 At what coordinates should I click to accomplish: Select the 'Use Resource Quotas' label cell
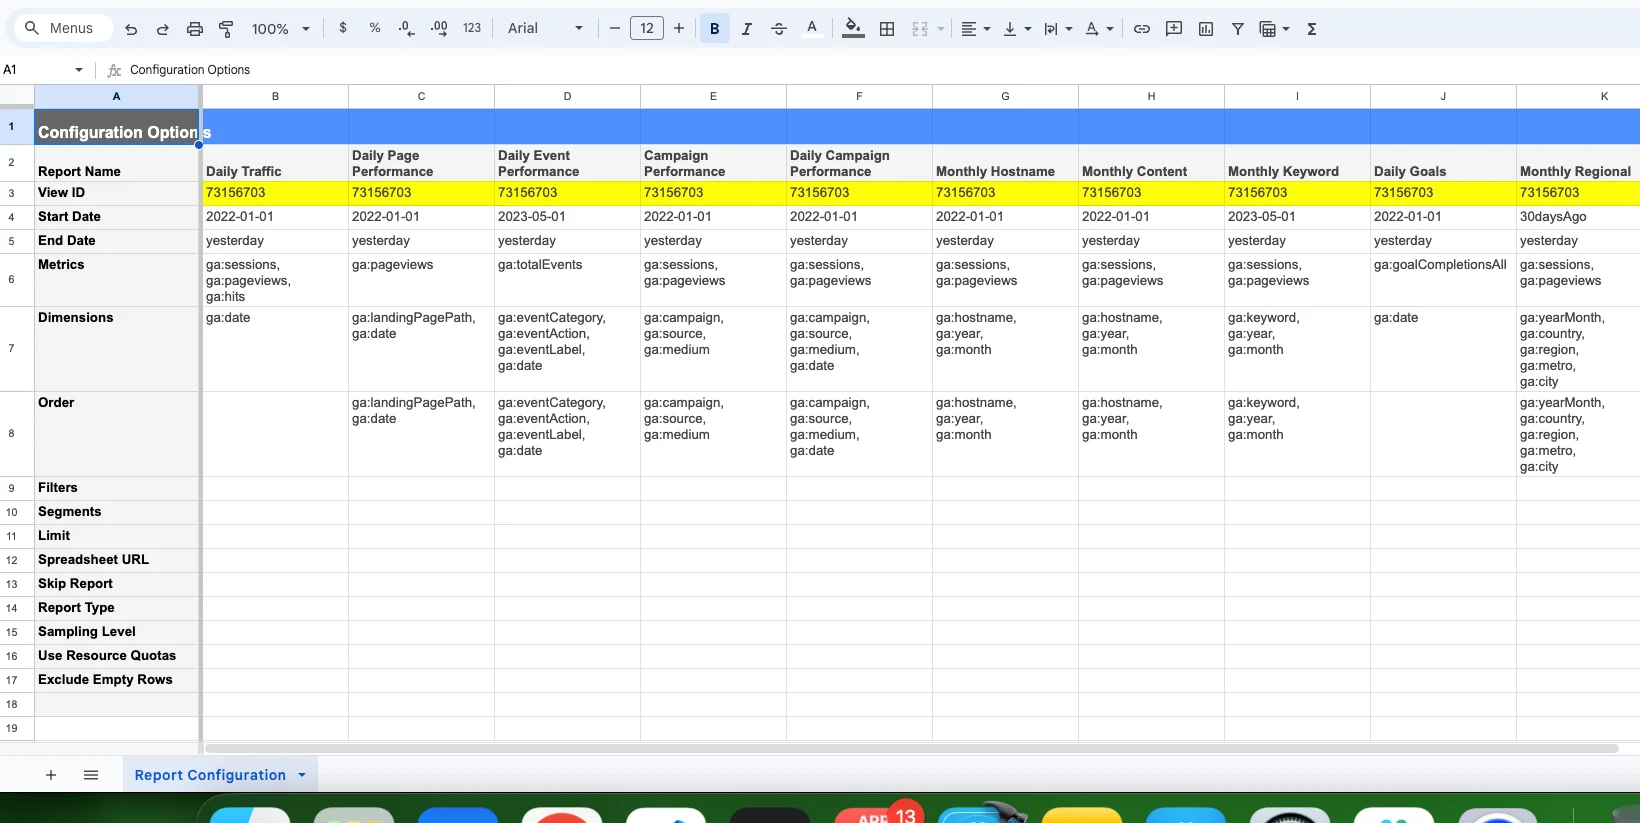coord(117,656)
